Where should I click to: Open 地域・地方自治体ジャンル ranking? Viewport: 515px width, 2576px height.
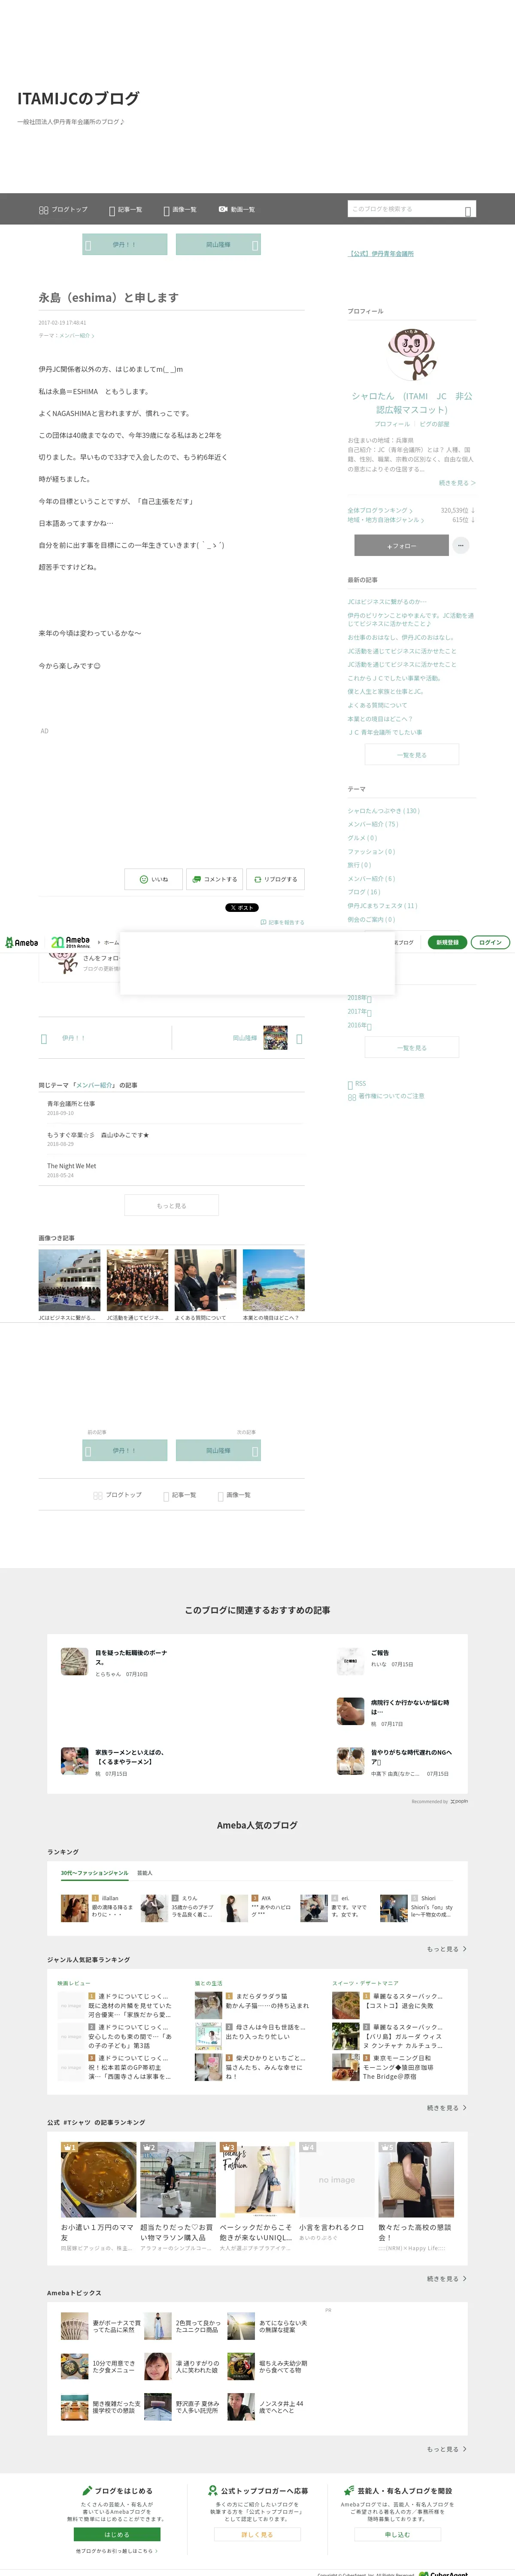click(386, 520)
